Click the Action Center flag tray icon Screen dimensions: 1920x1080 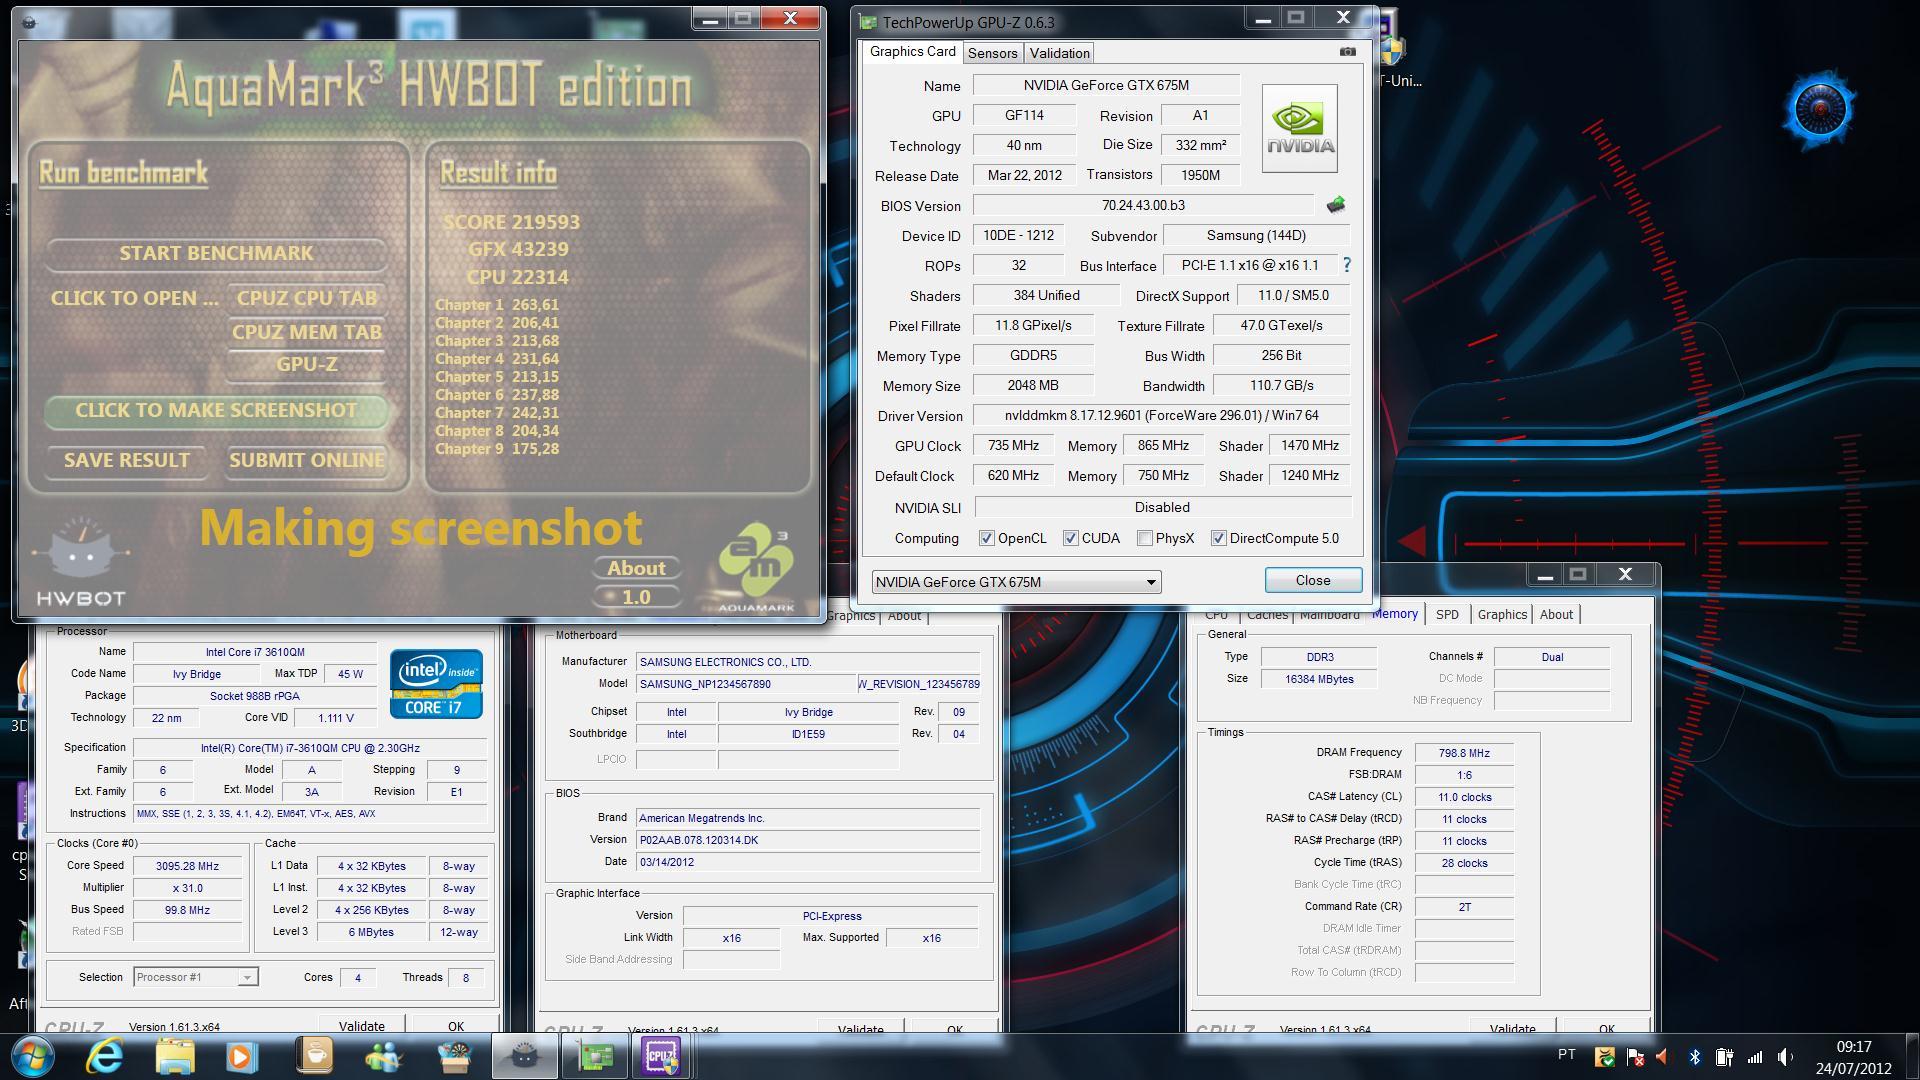point(1635,1056)
